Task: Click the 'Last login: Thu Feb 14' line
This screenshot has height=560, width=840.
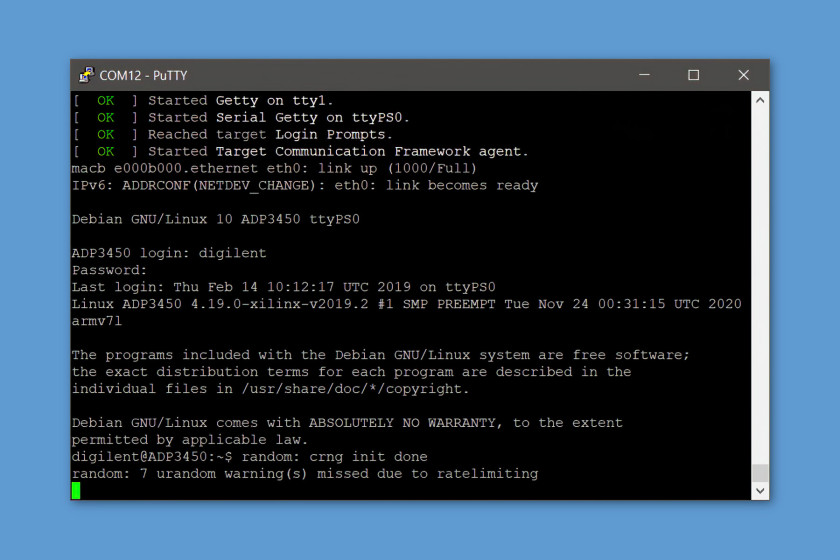Action: [x=284, y=287]
